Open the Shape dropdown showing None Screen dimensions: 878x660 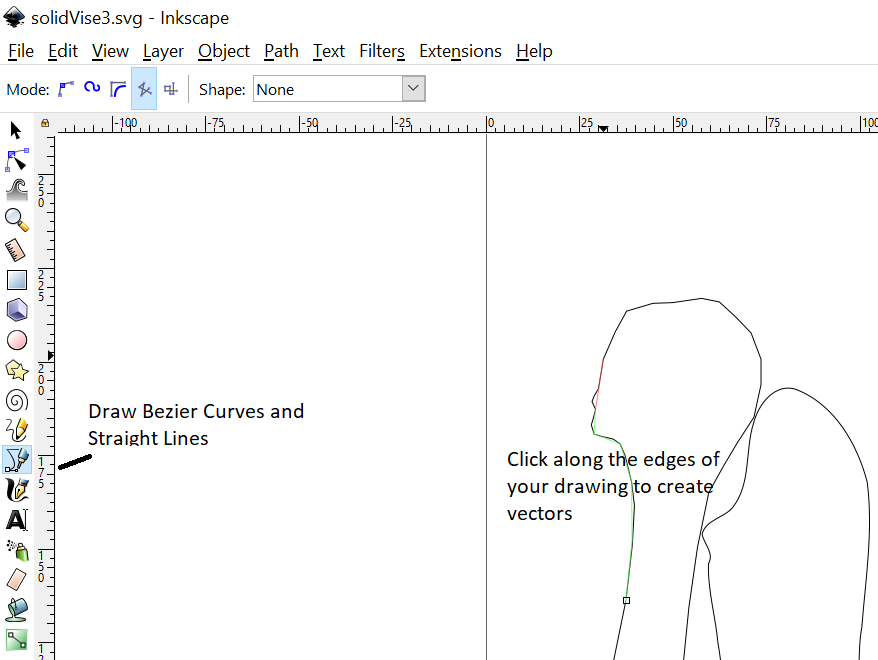coord(339,88)
